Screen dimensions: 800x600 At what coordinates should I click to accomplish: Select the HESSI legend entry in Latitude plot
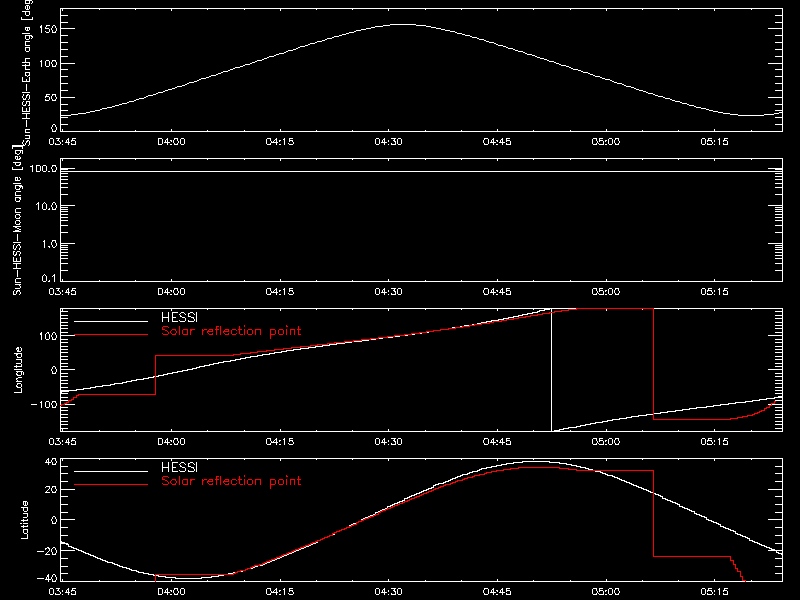(179, 467)
